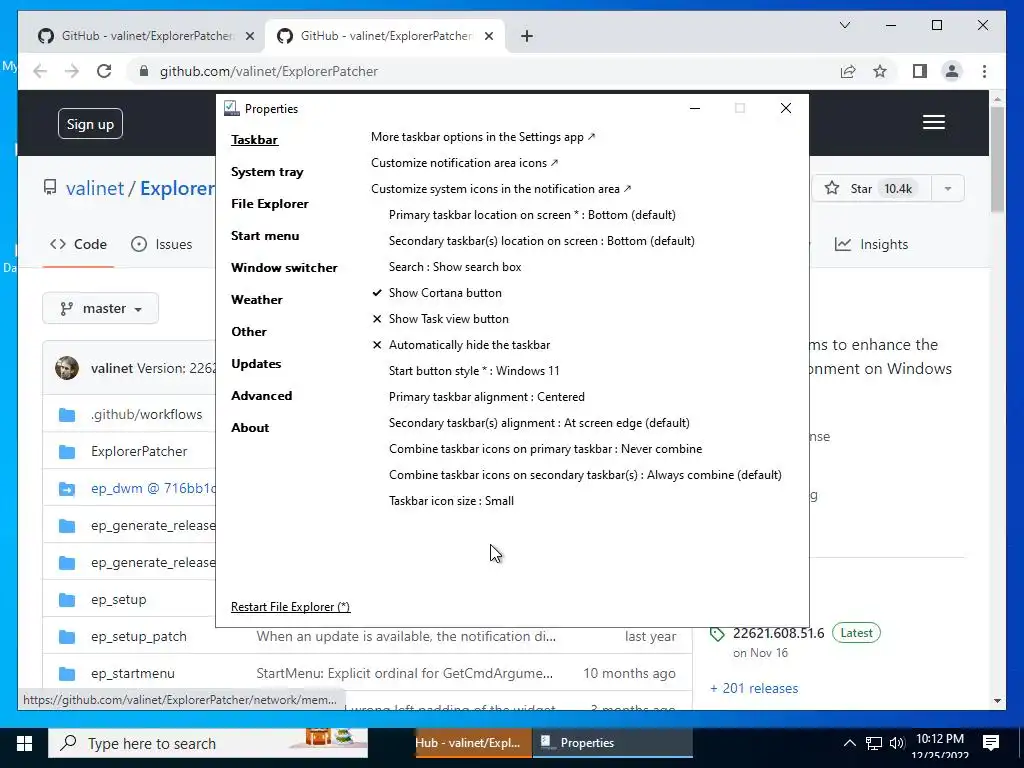Screen dimensions: 1024x768
Task: Open GitHub hamburger menu icon
Action: click(934, 122)
